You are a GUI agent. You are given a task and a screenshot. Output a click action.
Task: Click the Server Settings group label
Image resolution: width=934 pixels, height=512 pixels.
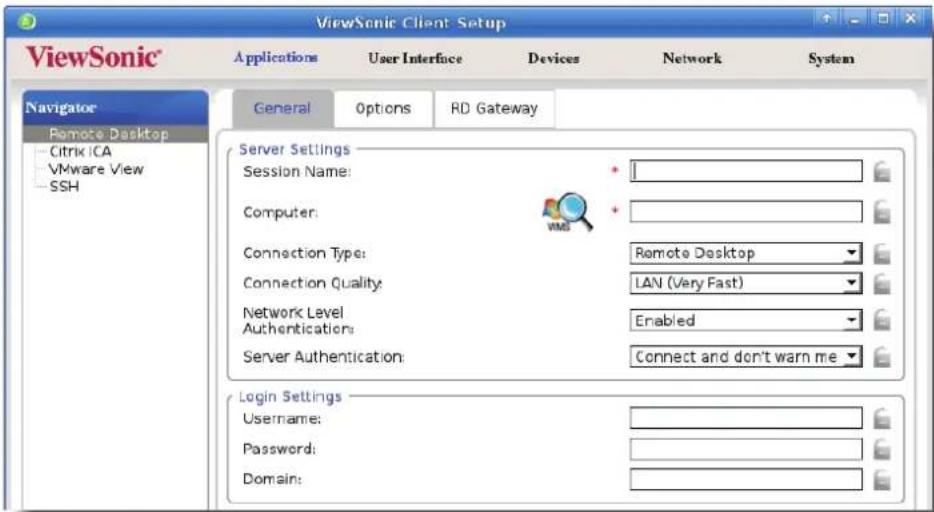tap(294, 149)
